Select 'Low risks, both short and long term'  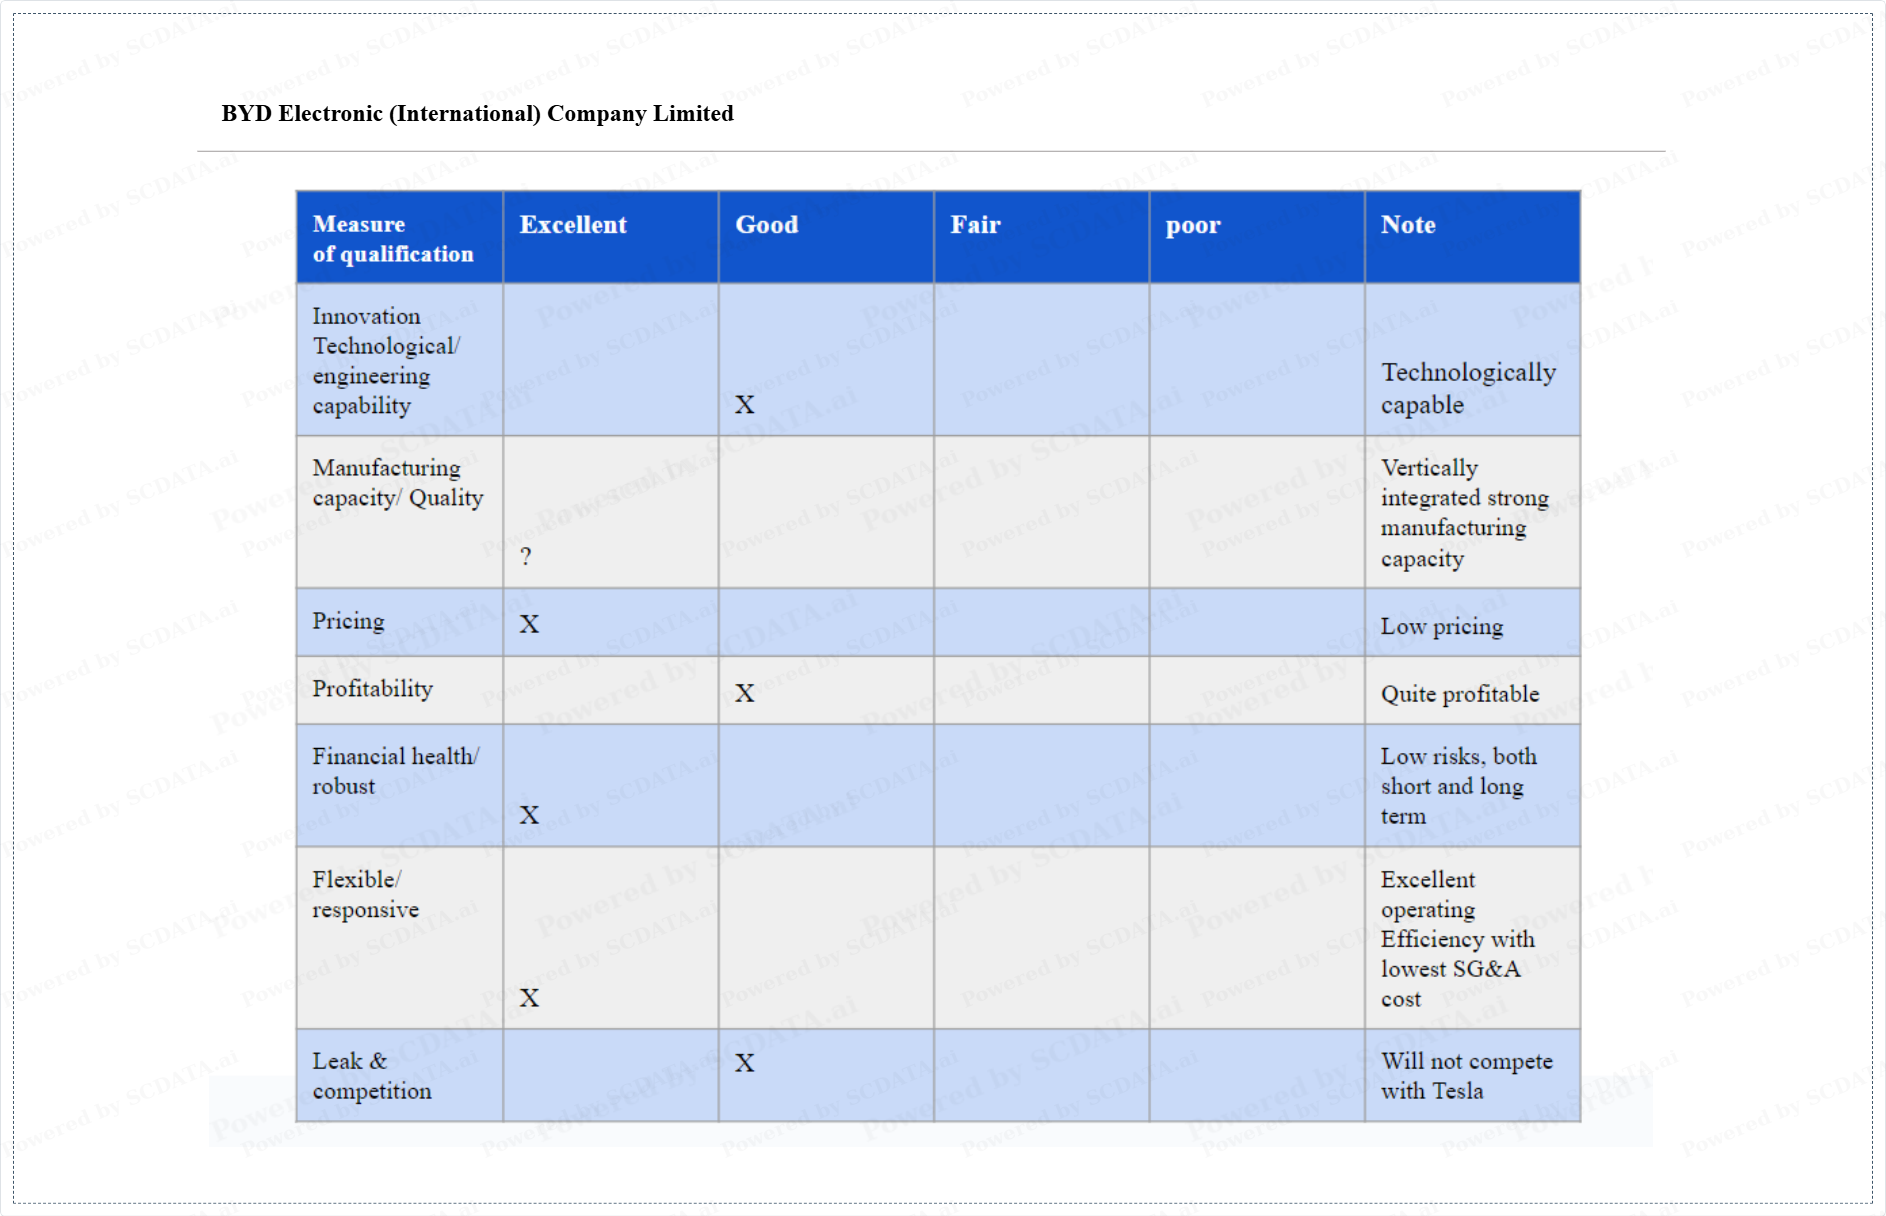click(1459, 786)
